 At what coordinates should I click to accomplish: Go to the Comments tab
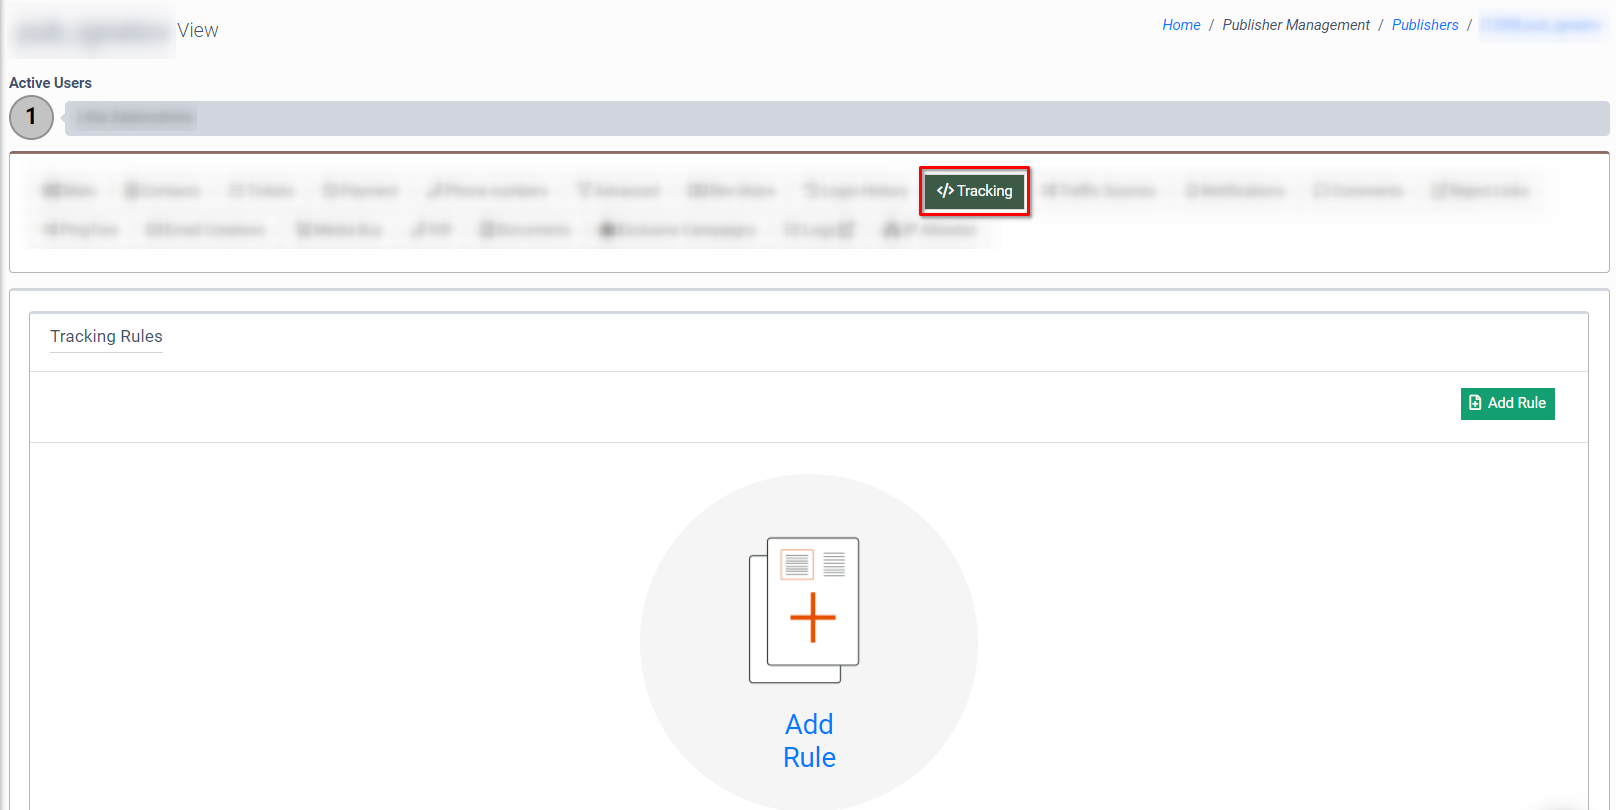pyautogui.click(x=1358, y=191)
